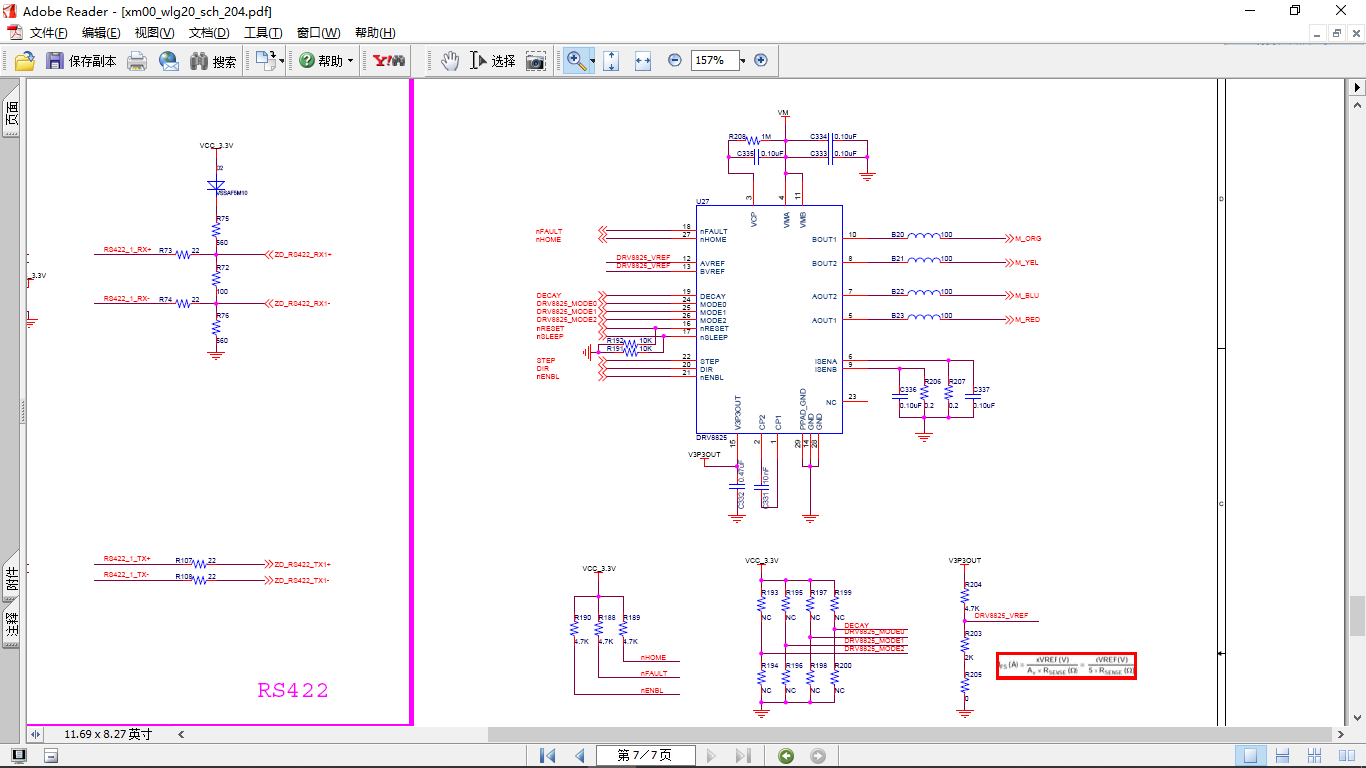Click the grey next view button
The image size is (1366, 768).
(x=818, y=756)
